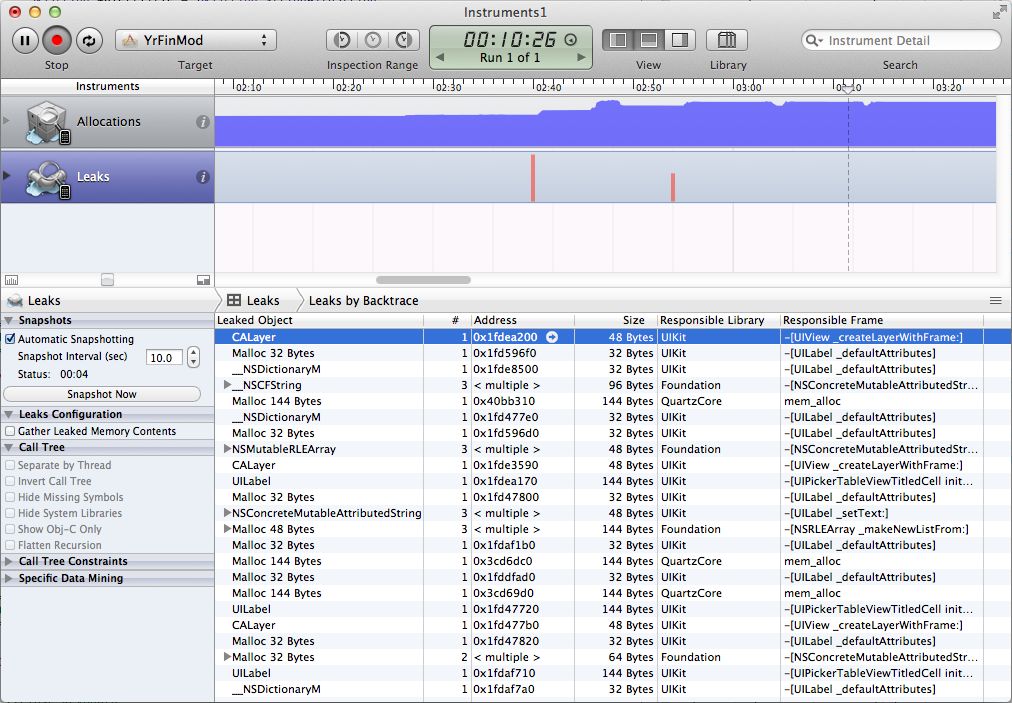The height and width of the screenshot is (703, 1012).
Task: Select Leaks by Backtrace breadcrumb
Action: point(363,301)
